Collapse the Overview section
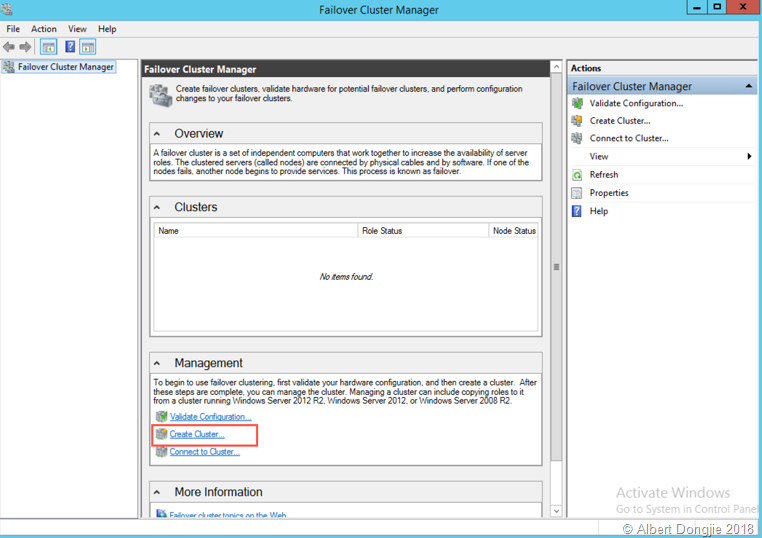This screenshot has width=762, height=538. pyautogui.click(x=157, y=134)
